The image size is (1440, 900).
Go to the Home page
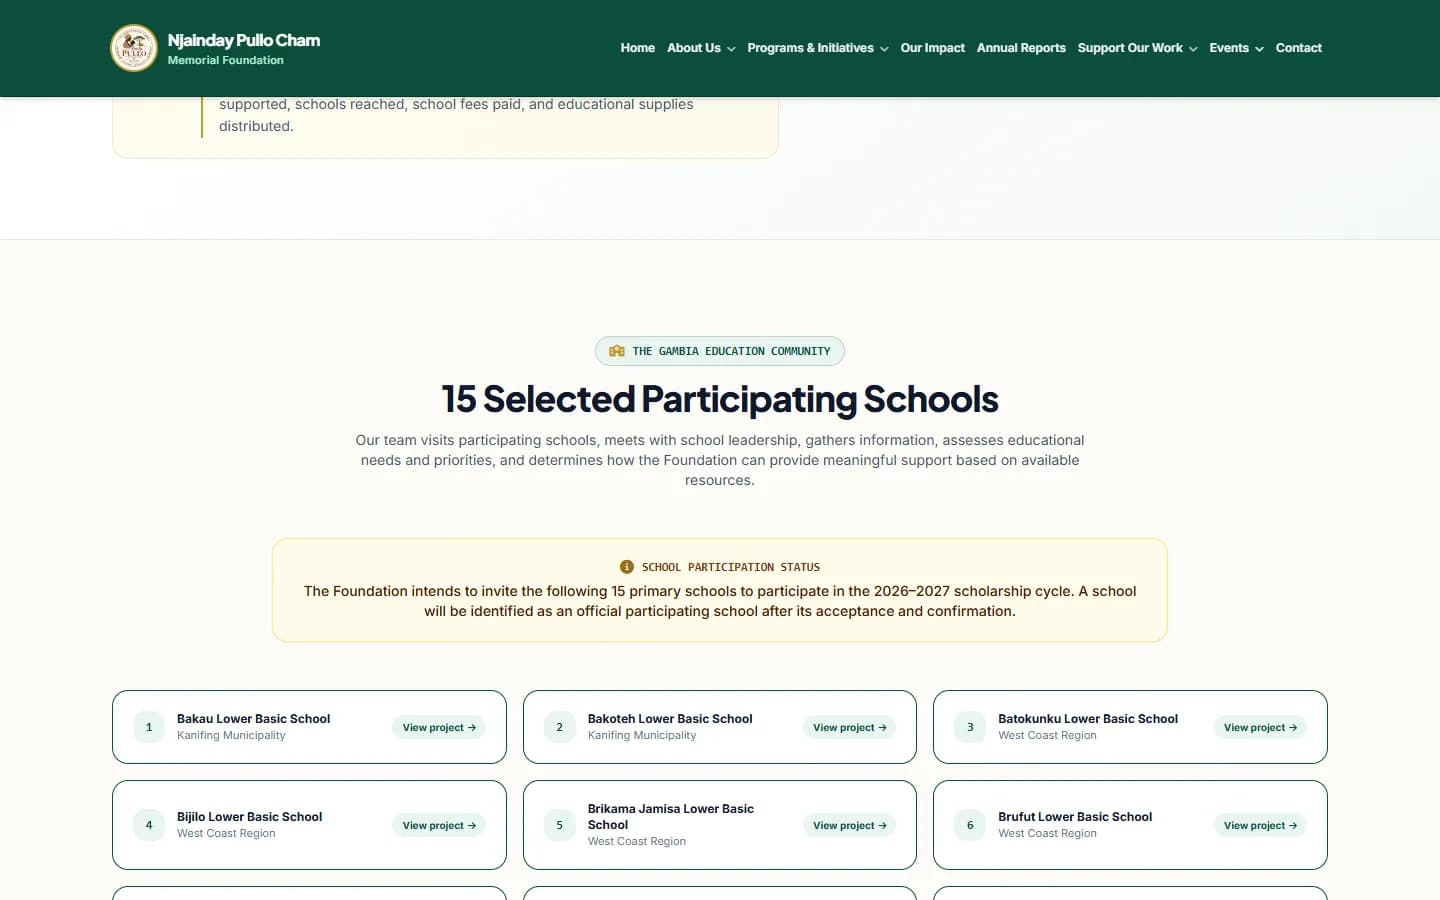click(x=637, y=48)
